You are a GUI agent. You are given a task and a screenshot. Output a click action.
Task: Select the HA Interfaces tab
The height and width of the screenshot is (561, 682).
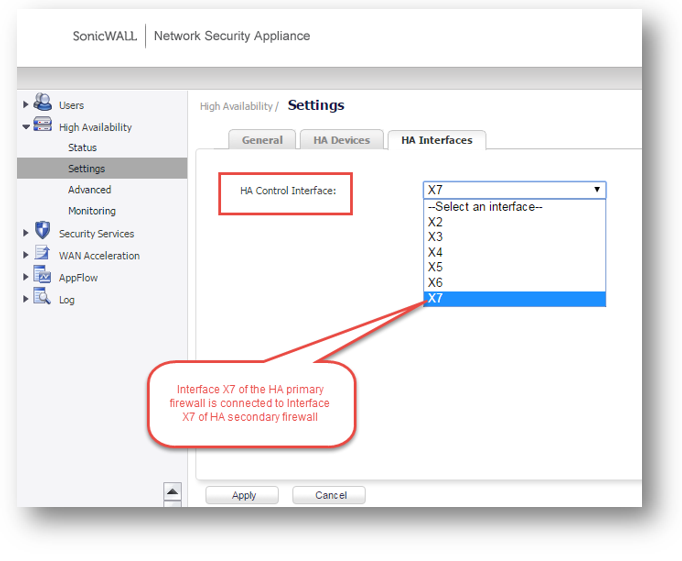[436, 140]
